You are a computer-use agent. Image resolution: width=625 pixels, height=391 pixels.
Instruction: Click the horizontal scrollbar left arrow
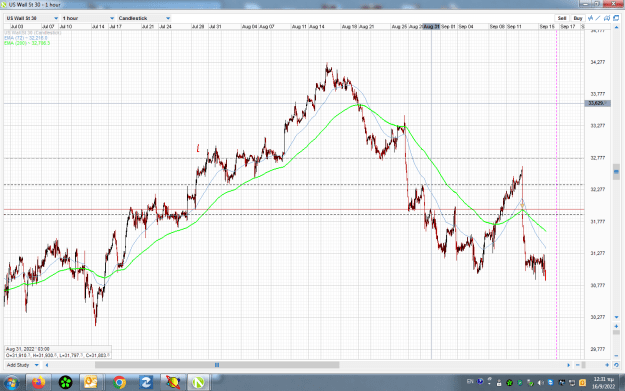point(47,365)
